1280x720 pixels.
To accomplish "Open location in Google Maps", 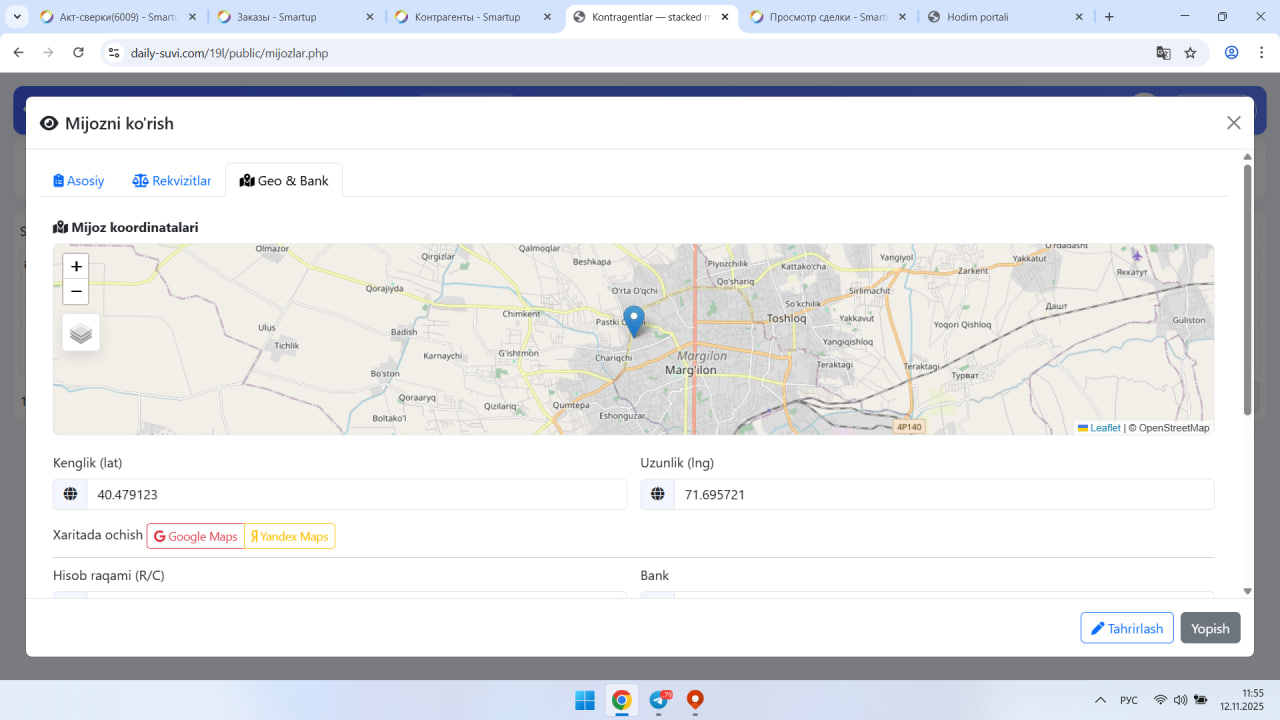I will 196,536.
